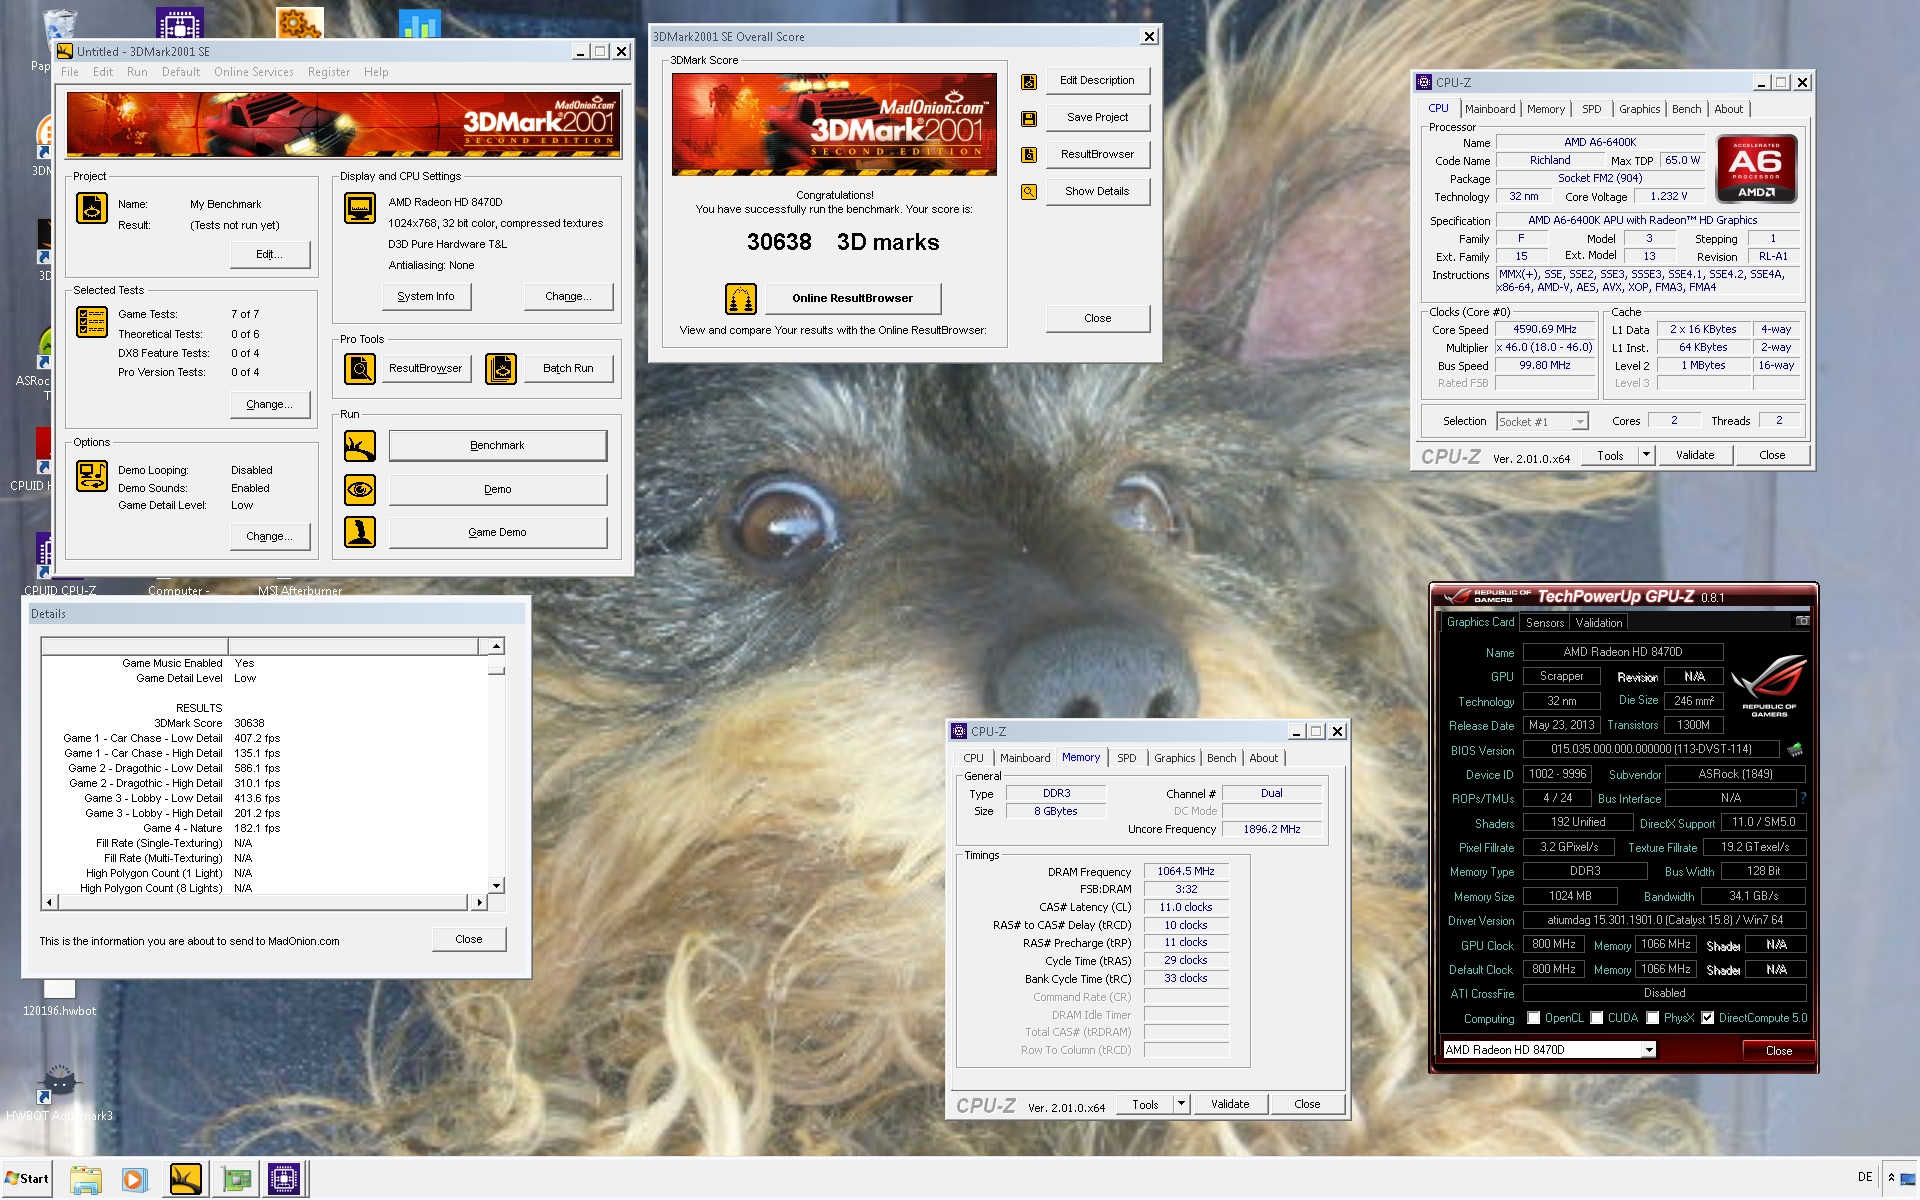Screen dimensions: 1920x1200
Task: Click the Multiplier value field in CPU-Z
Action: (1544, 347)
